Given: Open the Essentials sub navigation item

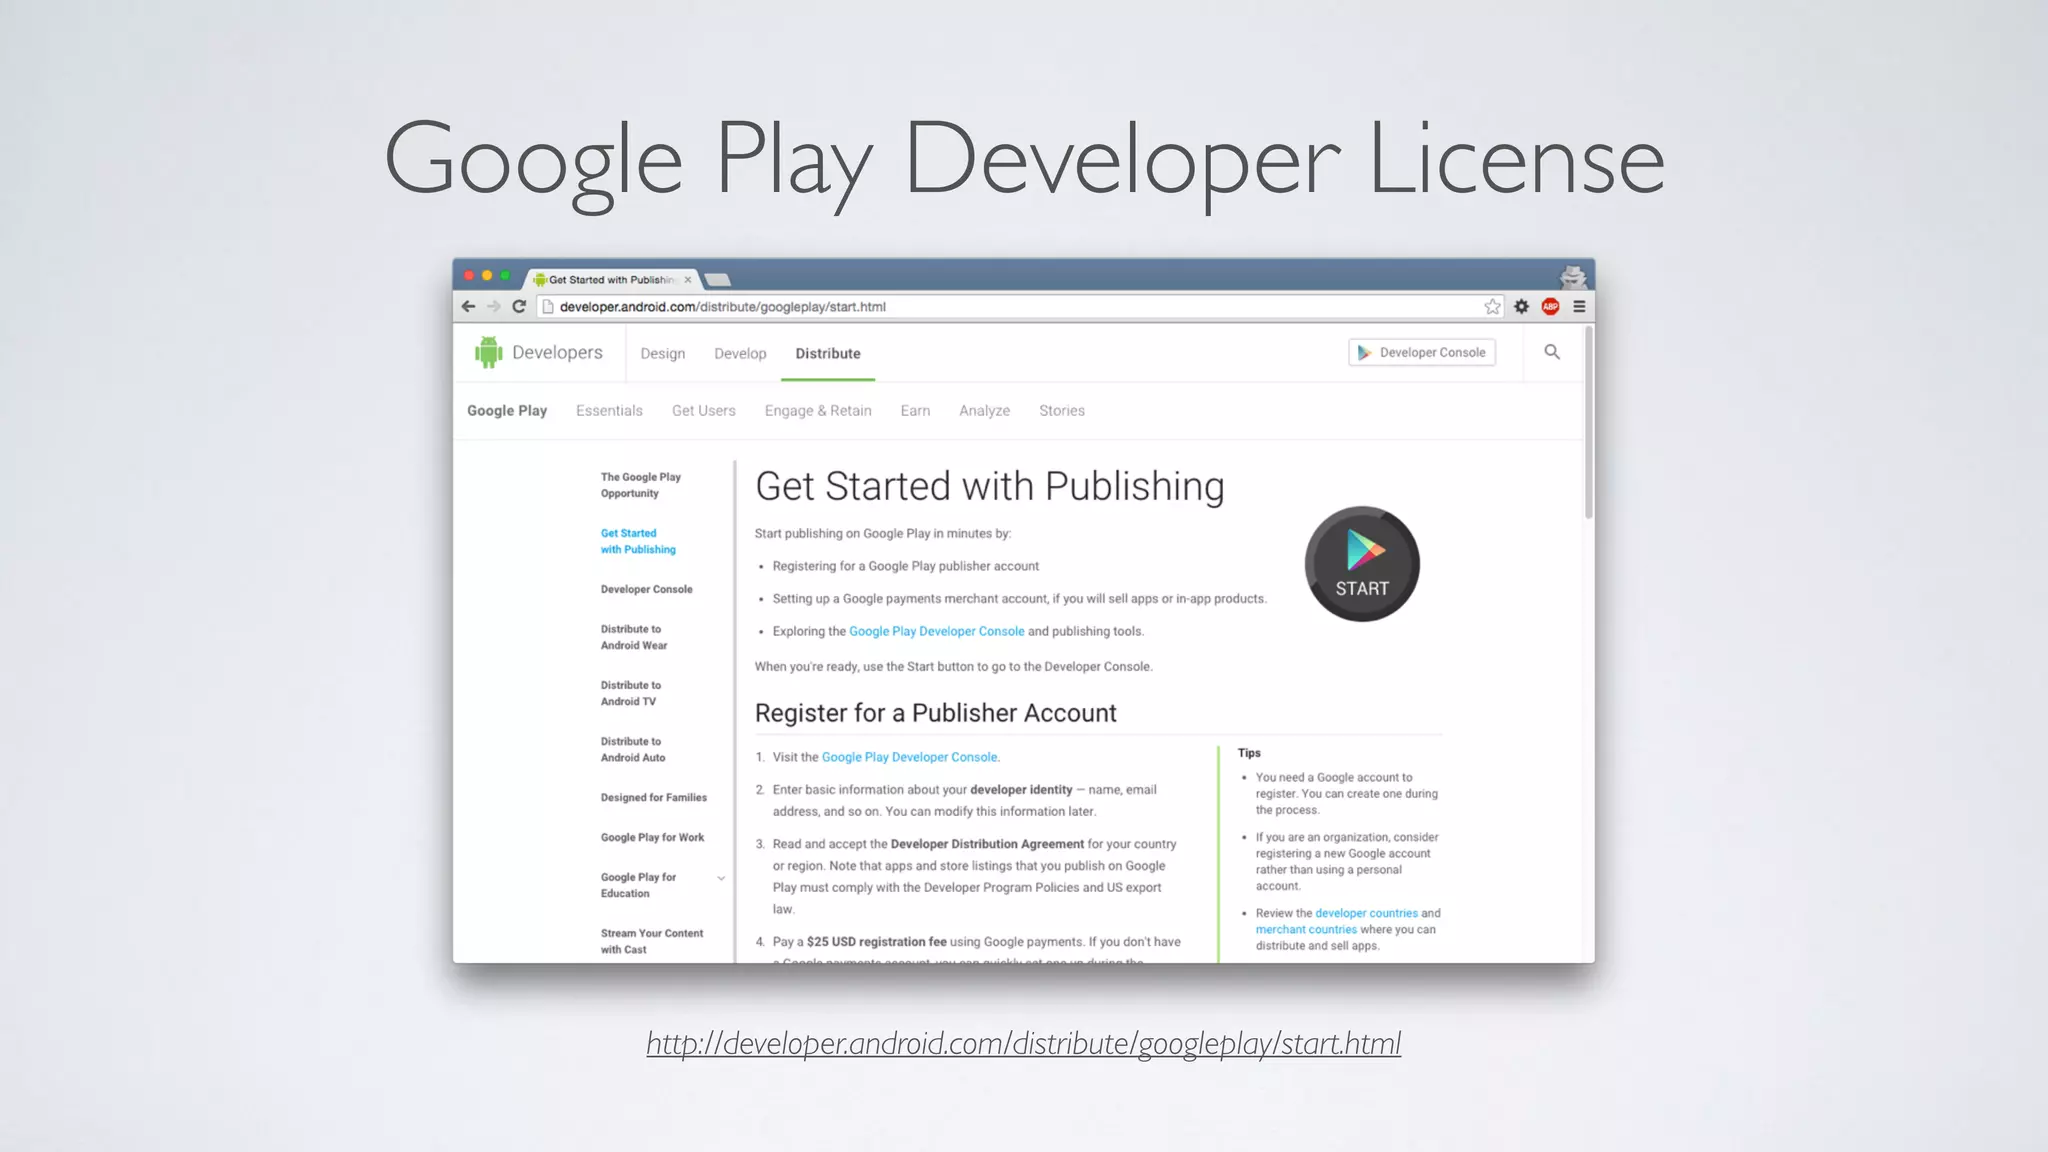Looking at the screenshot, I should pyautogui.click(x=609, y=410).
